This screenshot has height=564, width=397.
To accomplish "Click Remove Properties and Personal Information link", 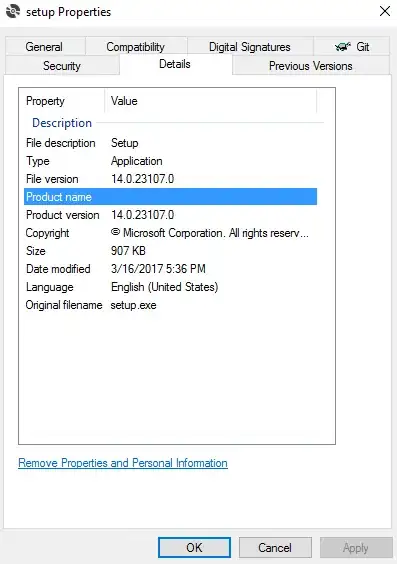I will pos(123,463).
